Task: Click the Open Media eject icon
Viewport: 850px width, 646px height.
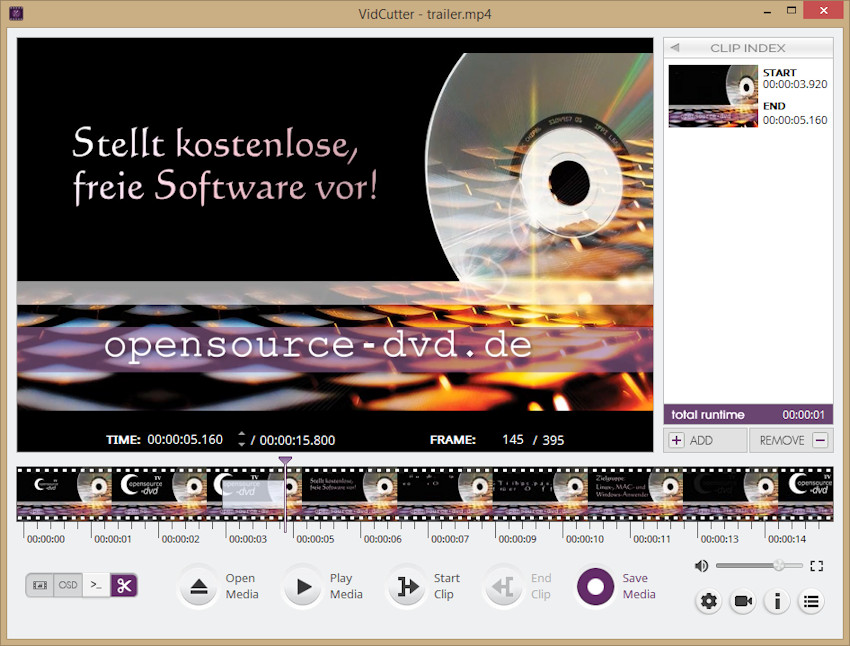Action: 199,587
